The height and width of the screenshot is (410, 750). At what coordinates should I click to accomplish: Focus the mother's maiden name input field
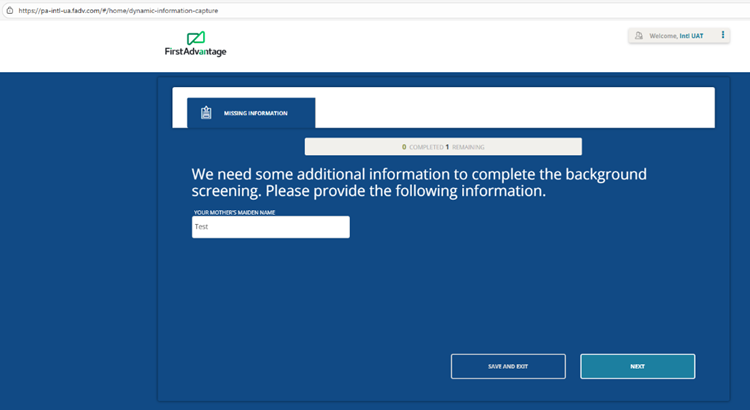(270, 227)
